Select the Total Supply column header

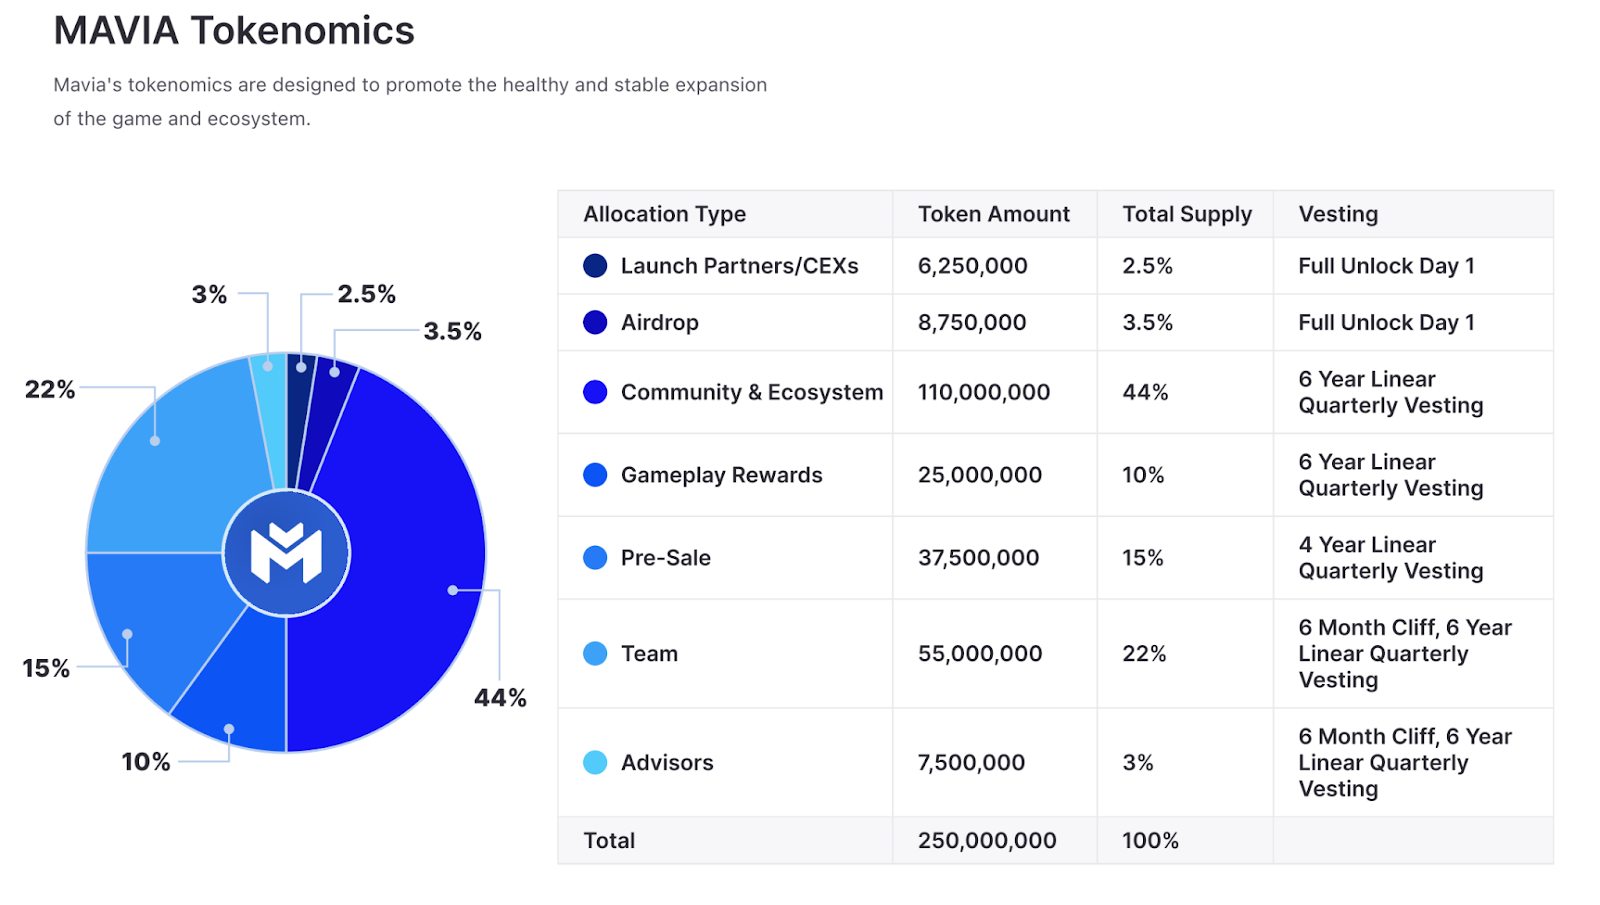[1187, 214]
